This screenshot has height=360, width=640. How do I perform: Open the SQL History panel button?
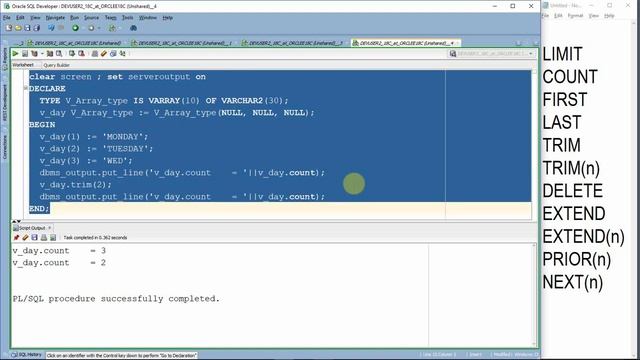tap(27, 355)
